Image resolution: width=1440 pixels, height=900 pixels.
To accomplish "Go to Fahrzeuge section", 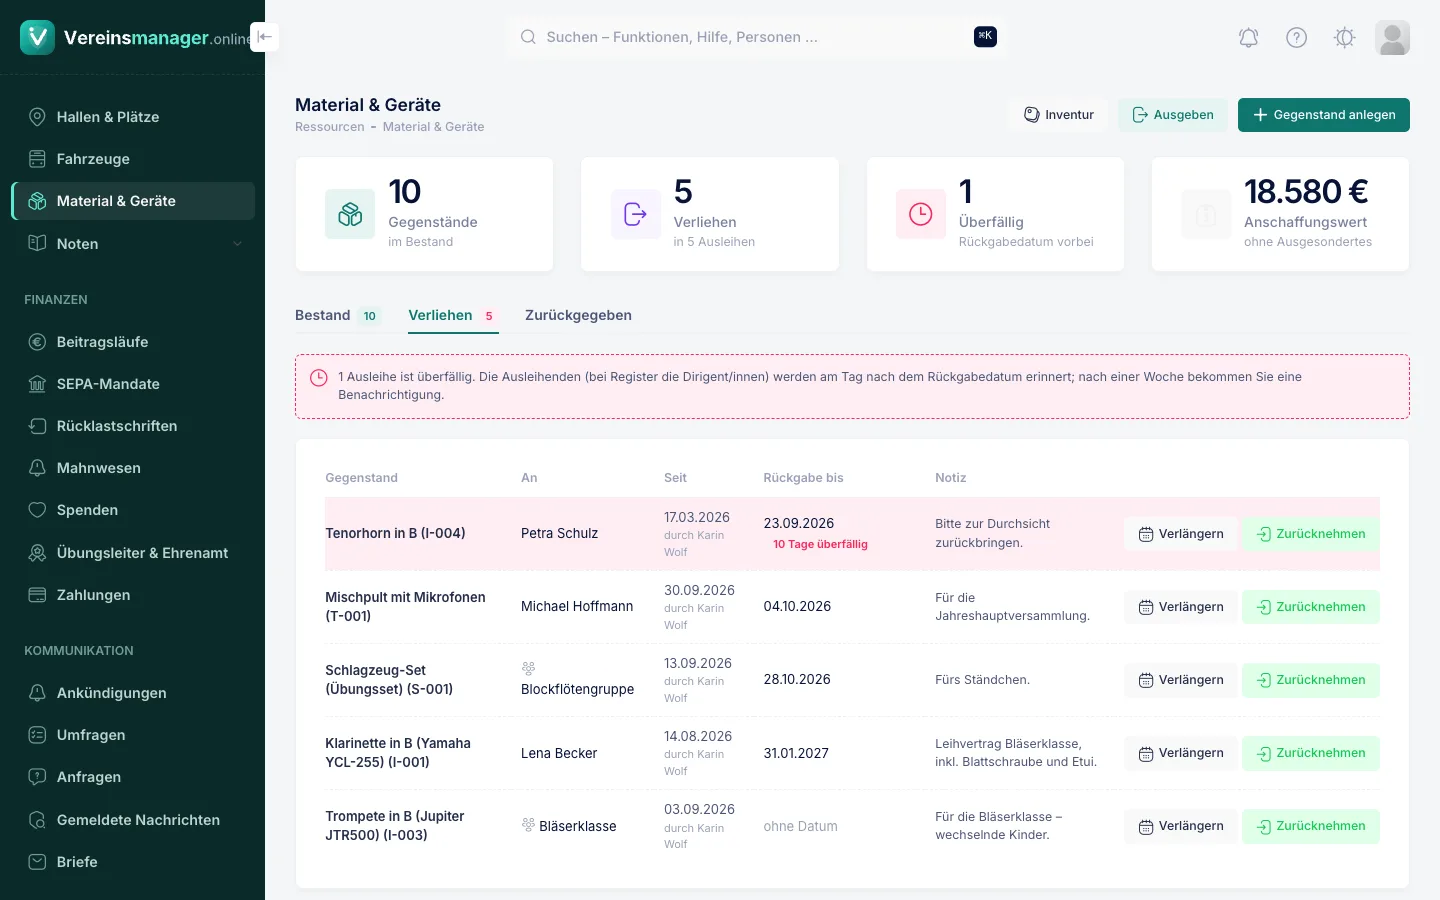I will pos(133,159).
